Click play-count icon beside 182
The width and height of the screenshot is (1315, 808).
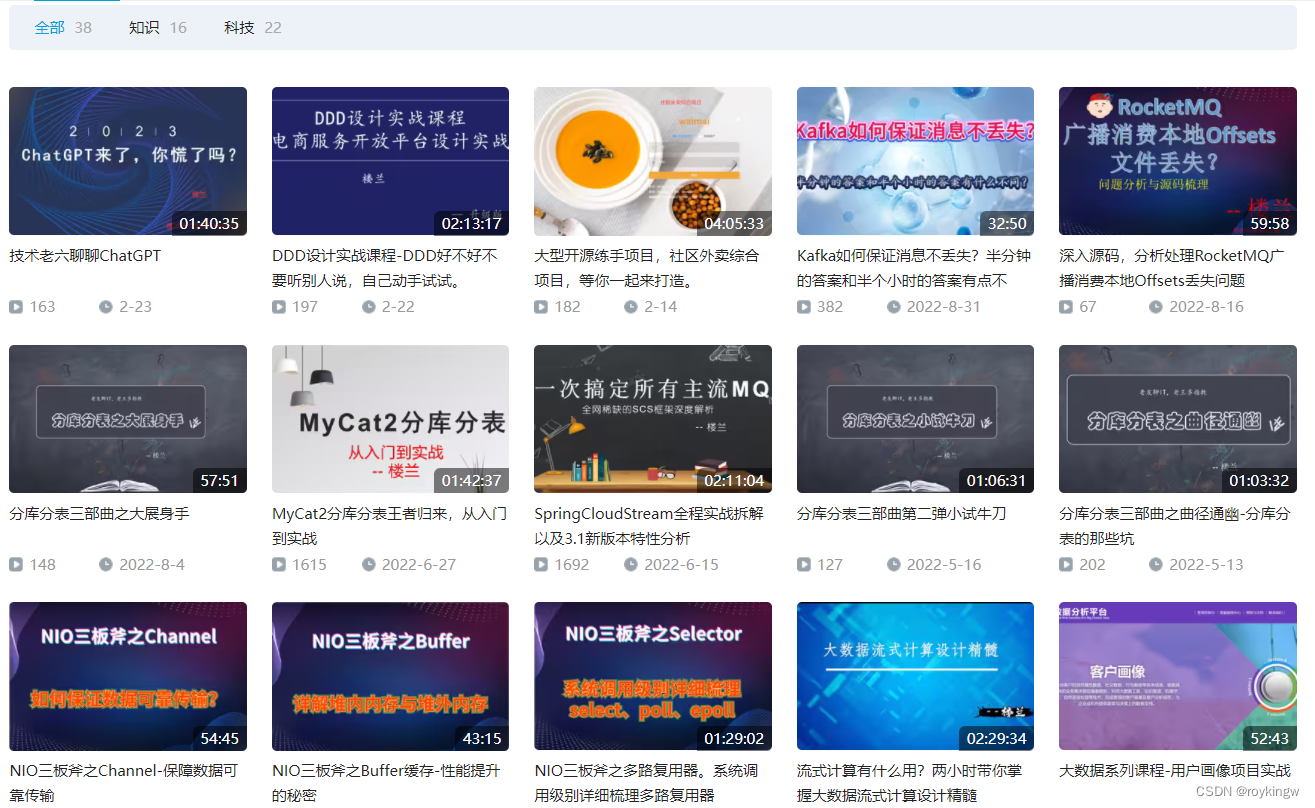(541, 307)
